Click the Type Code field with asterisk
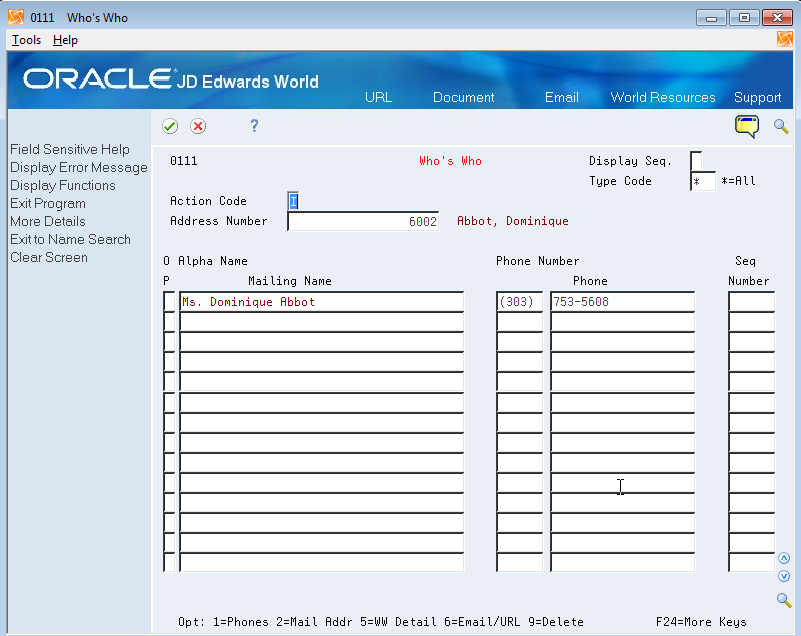This screenshot has height=636, width=801. [703, 181]
